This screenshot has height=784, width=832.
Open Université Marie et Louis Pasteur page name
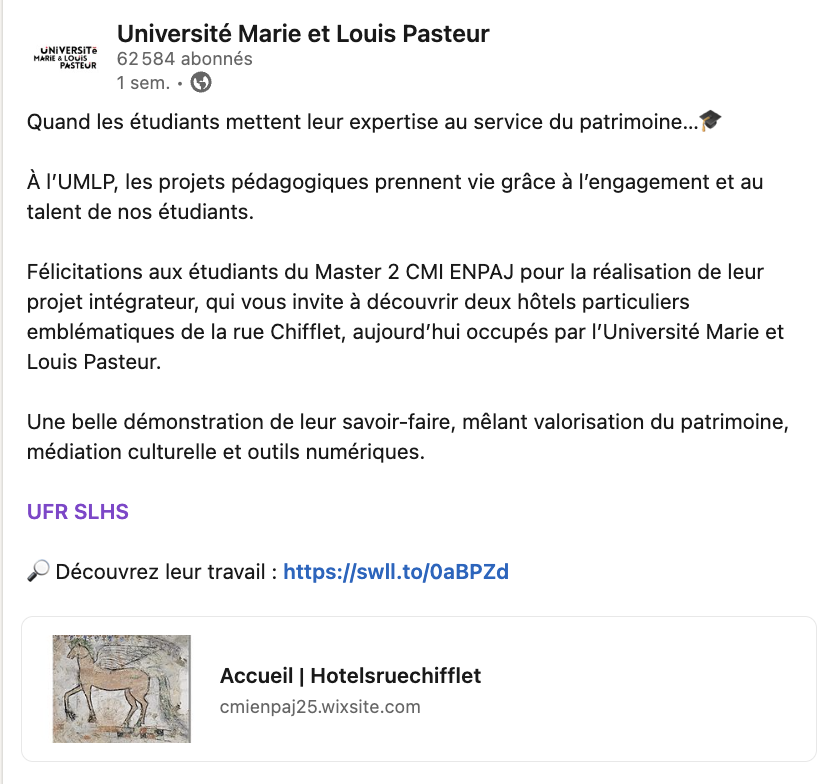click(303, 33)
